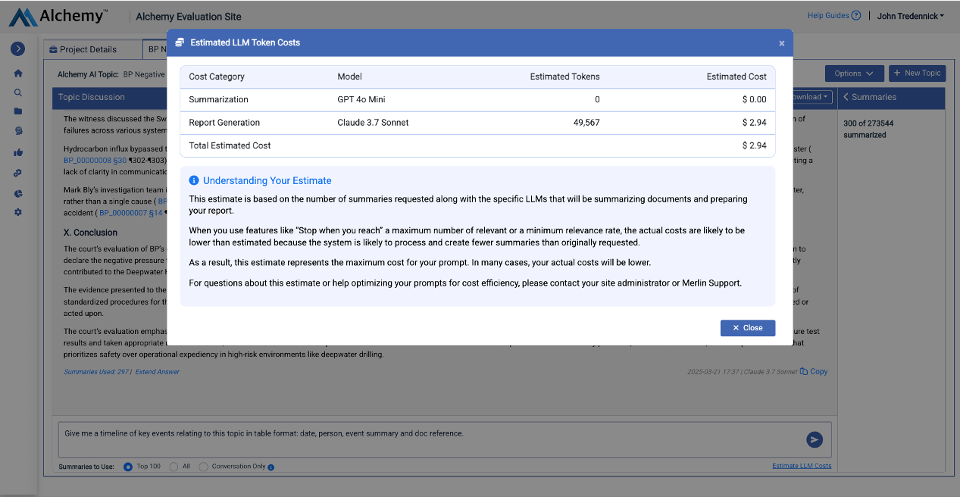This screenshot has height=500, width=960.
Task: Open settings gear in left sidebar
Action: point(18,212)
